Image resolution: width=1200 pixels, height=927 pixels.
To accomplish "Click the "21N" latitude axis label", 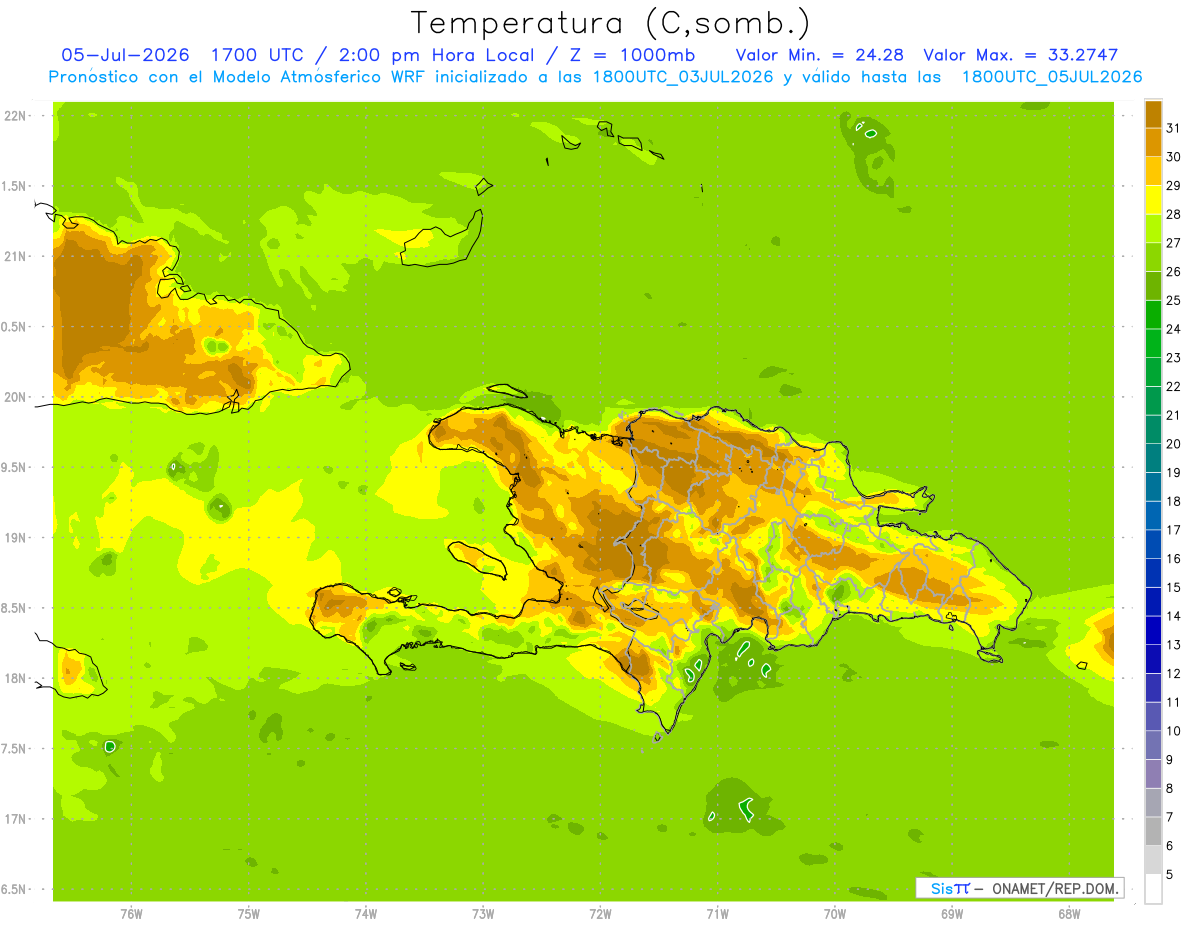I will 17,256.
